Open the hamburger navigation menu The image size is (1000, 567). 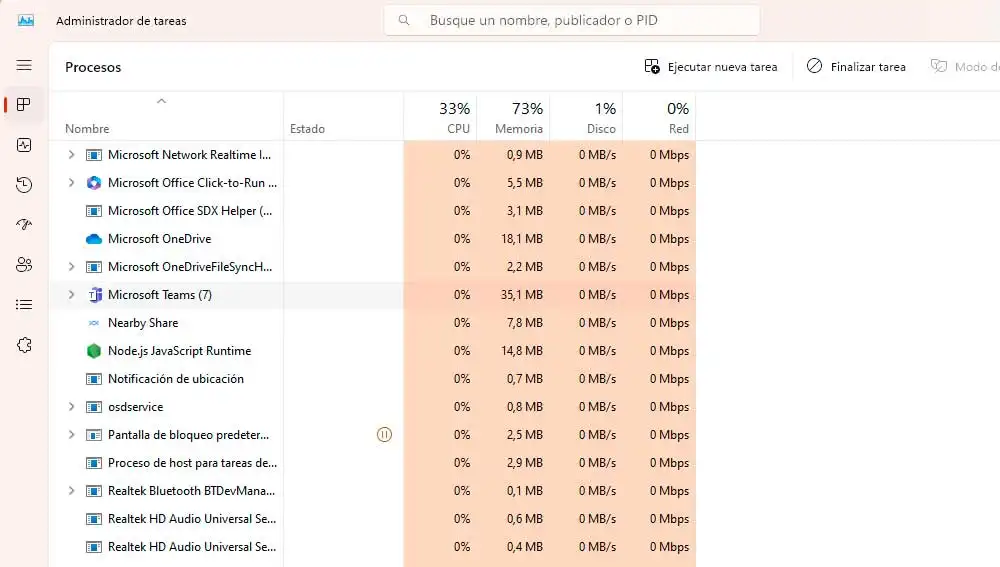24,65
